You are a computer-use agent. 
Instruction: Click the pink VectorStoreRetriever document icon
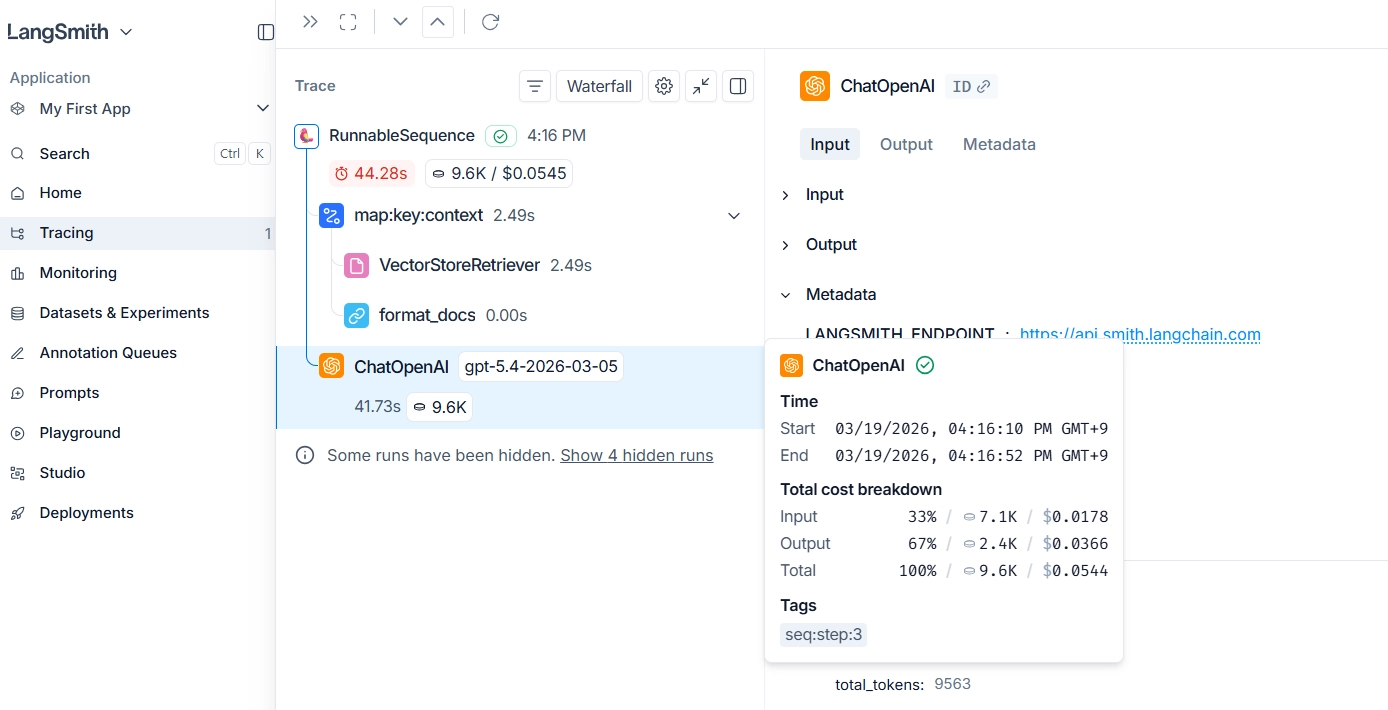[x=356, y=265]
